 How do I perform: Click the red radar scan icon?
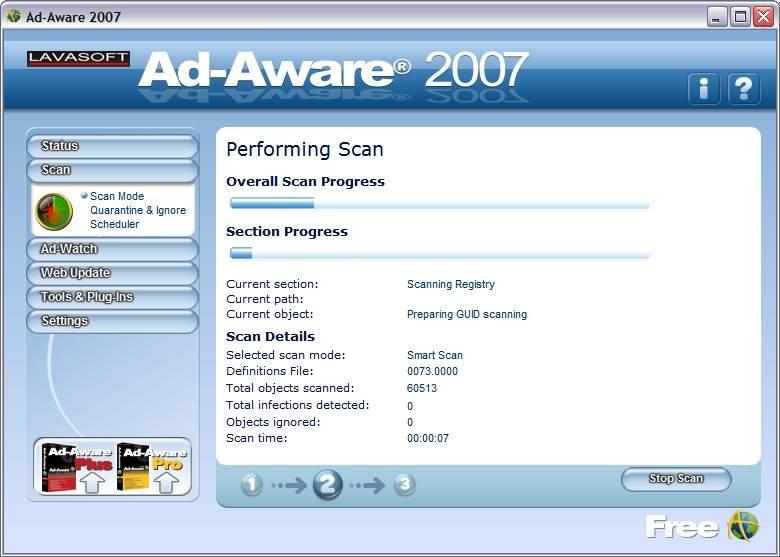coord(54,211)
